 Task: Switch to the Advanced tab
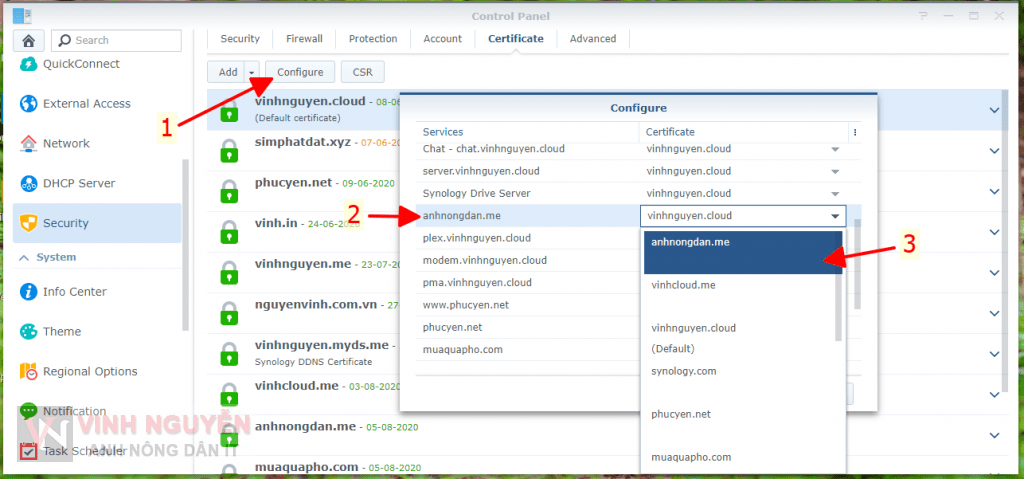(x=593, y=39)
